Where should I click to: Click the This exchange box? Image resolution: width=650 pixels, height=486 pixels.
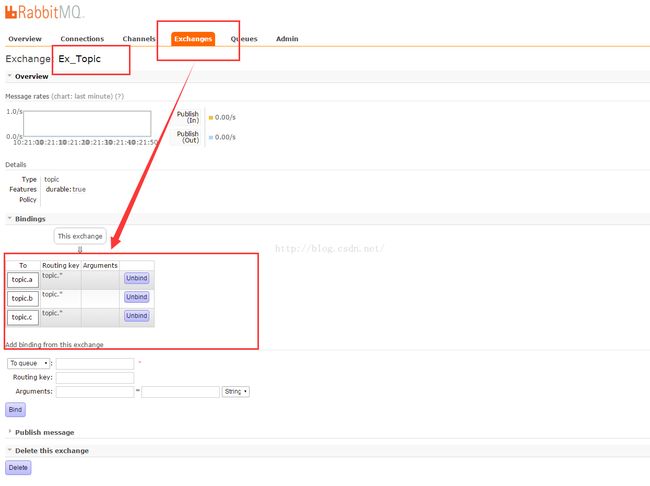[80, 236]
